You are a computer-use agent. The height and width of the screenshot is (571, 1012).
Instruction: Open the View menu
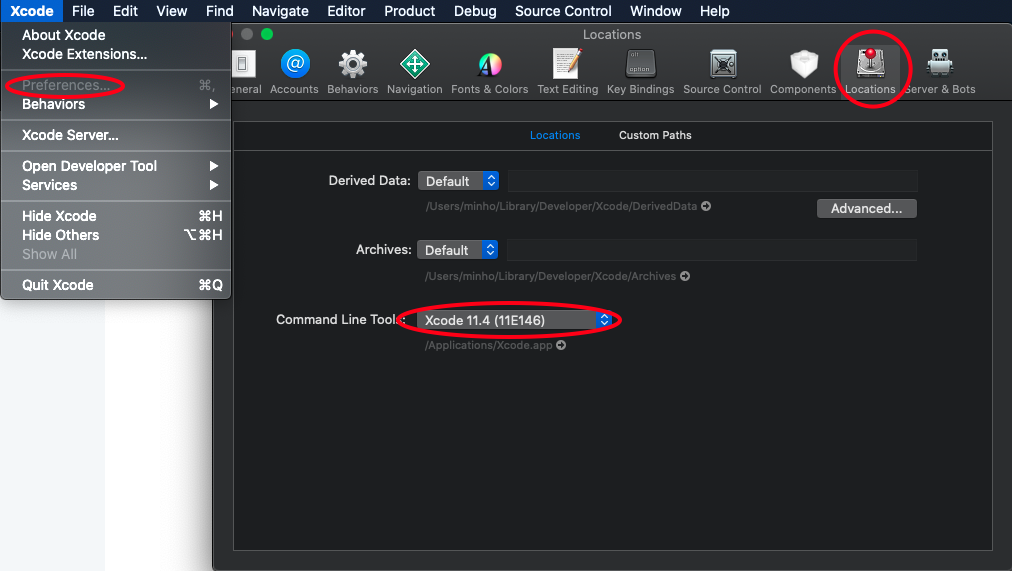pos(172,11)
